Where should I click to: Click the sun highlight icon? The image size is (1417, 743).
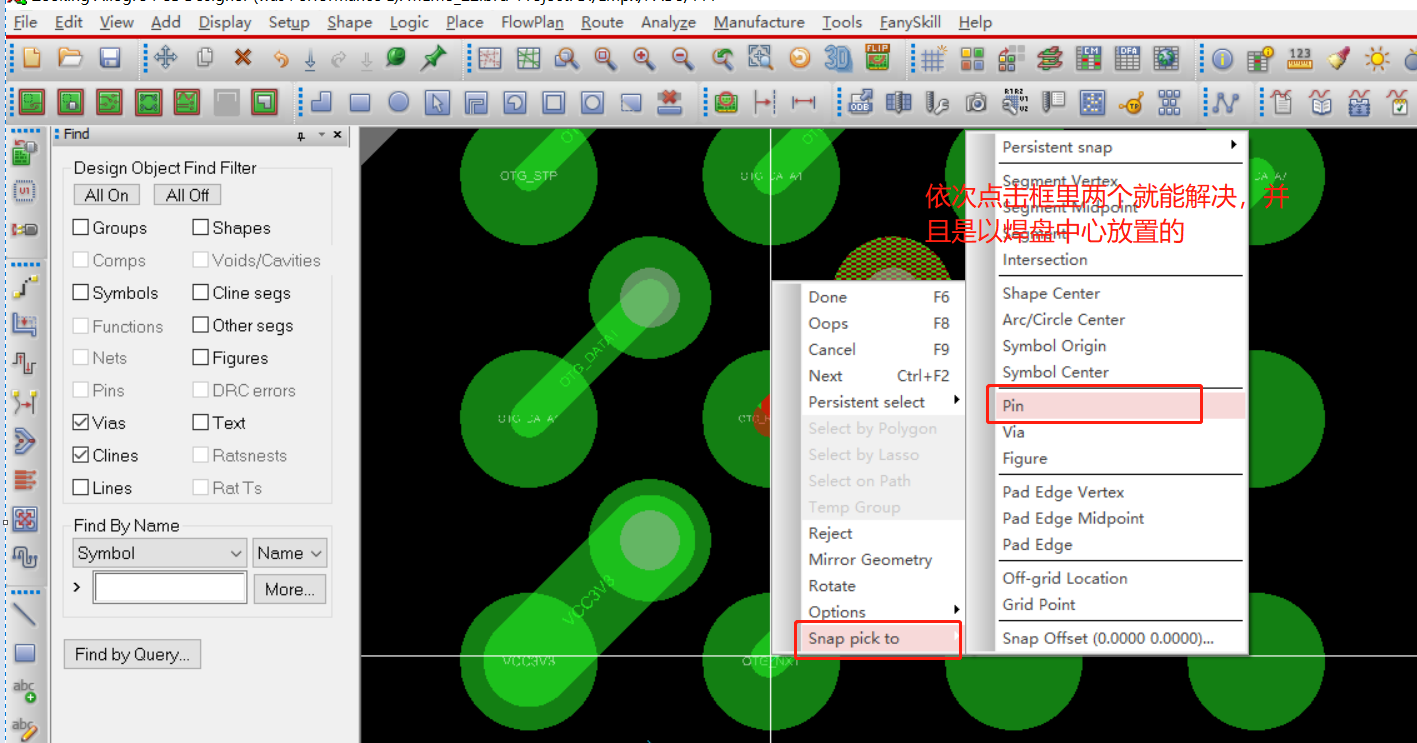click(1378, 59)
